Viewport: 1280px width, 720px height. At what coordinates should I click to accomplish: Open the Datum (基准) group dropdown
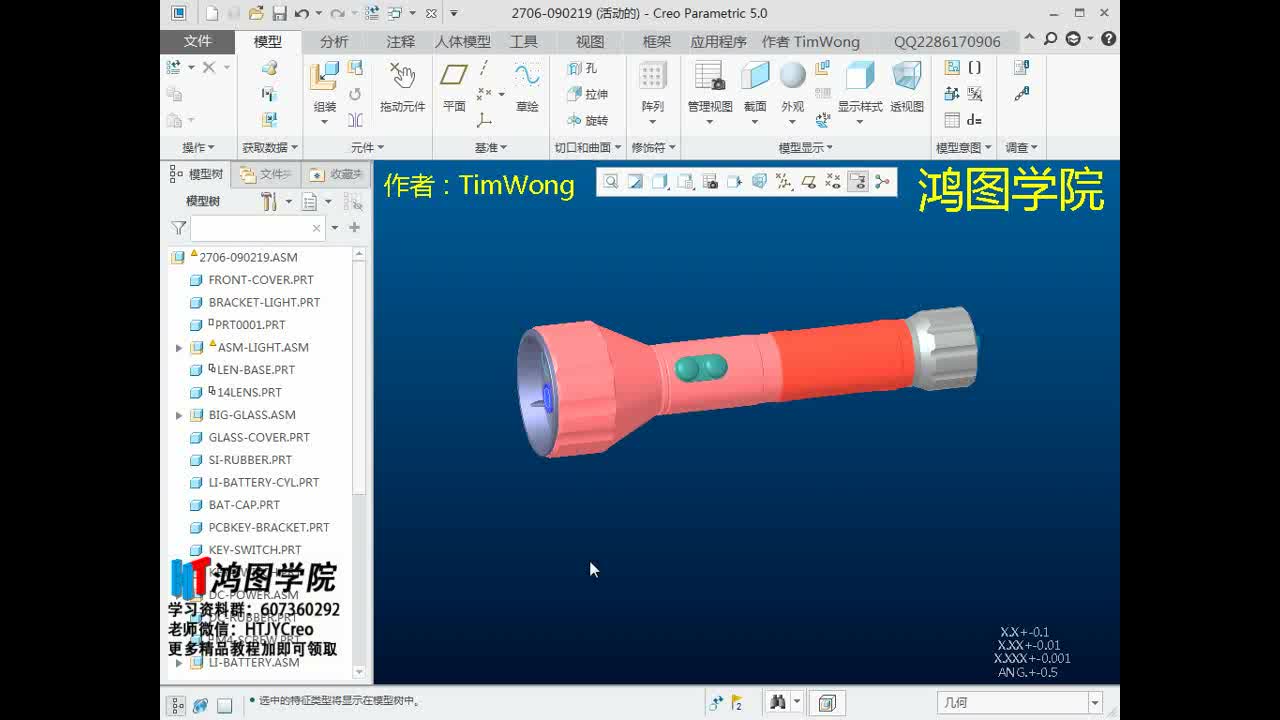pyautogui.click(x=490, y=147)
